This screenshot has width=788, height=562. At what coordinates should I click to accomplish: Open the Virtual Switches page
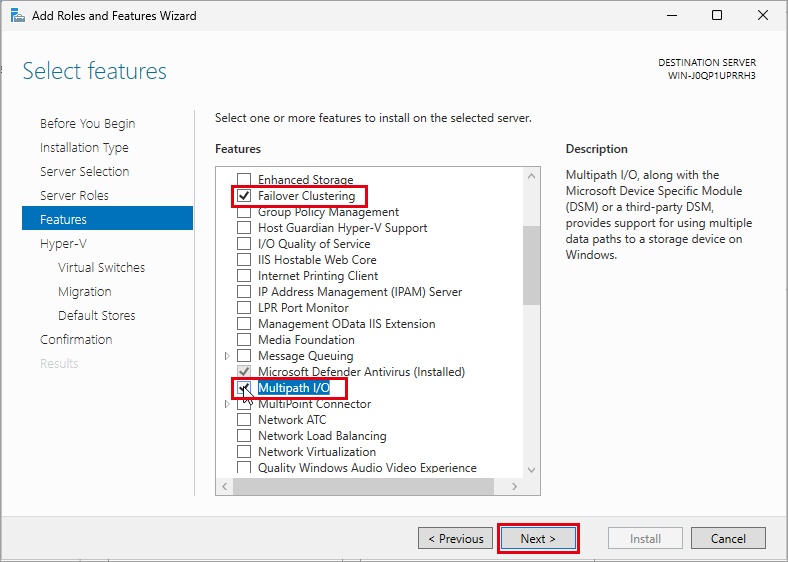click(x=102, y=267)
